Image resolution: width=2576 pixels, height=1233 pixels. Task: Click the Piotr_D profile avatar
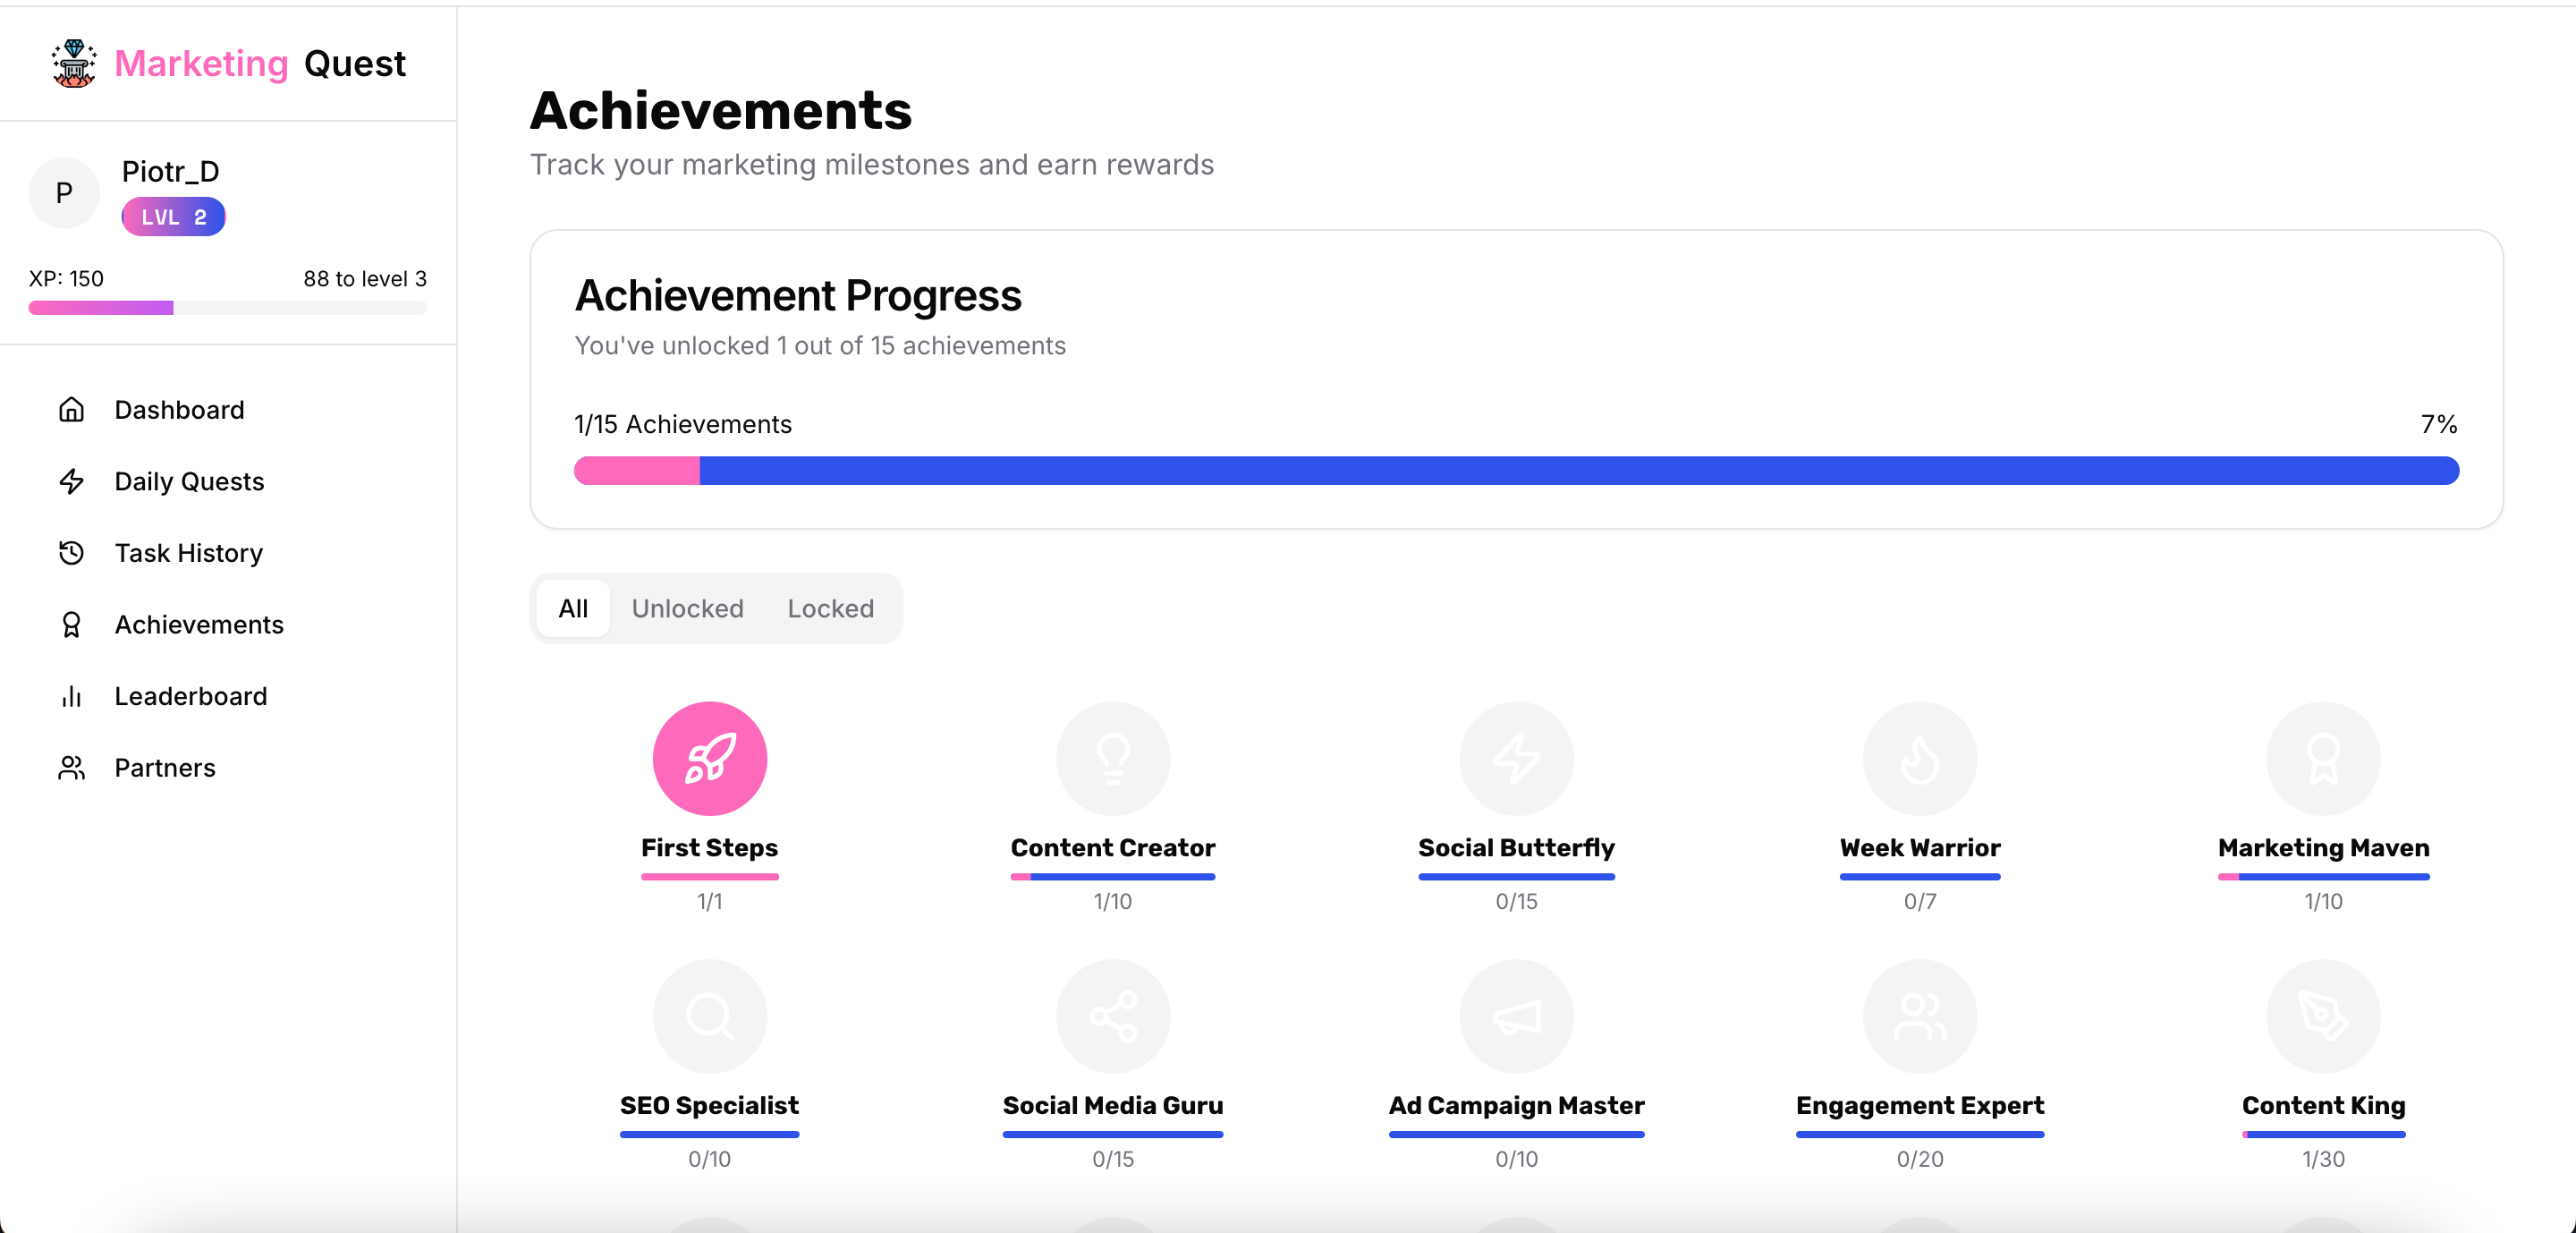64,192
